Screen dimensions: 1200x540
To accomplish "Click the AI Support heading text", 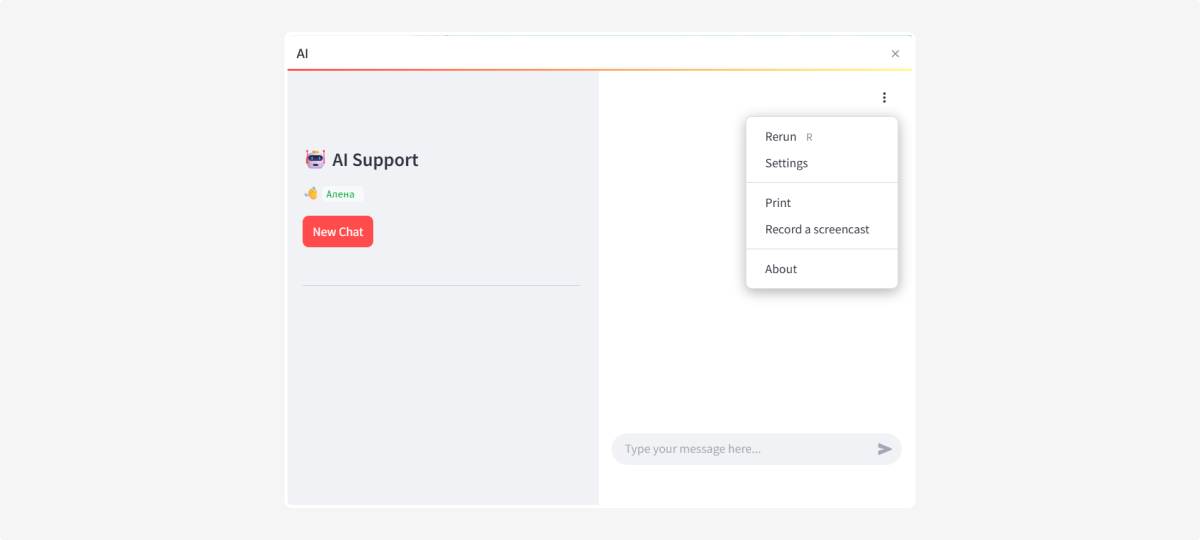I will (375, 160).
